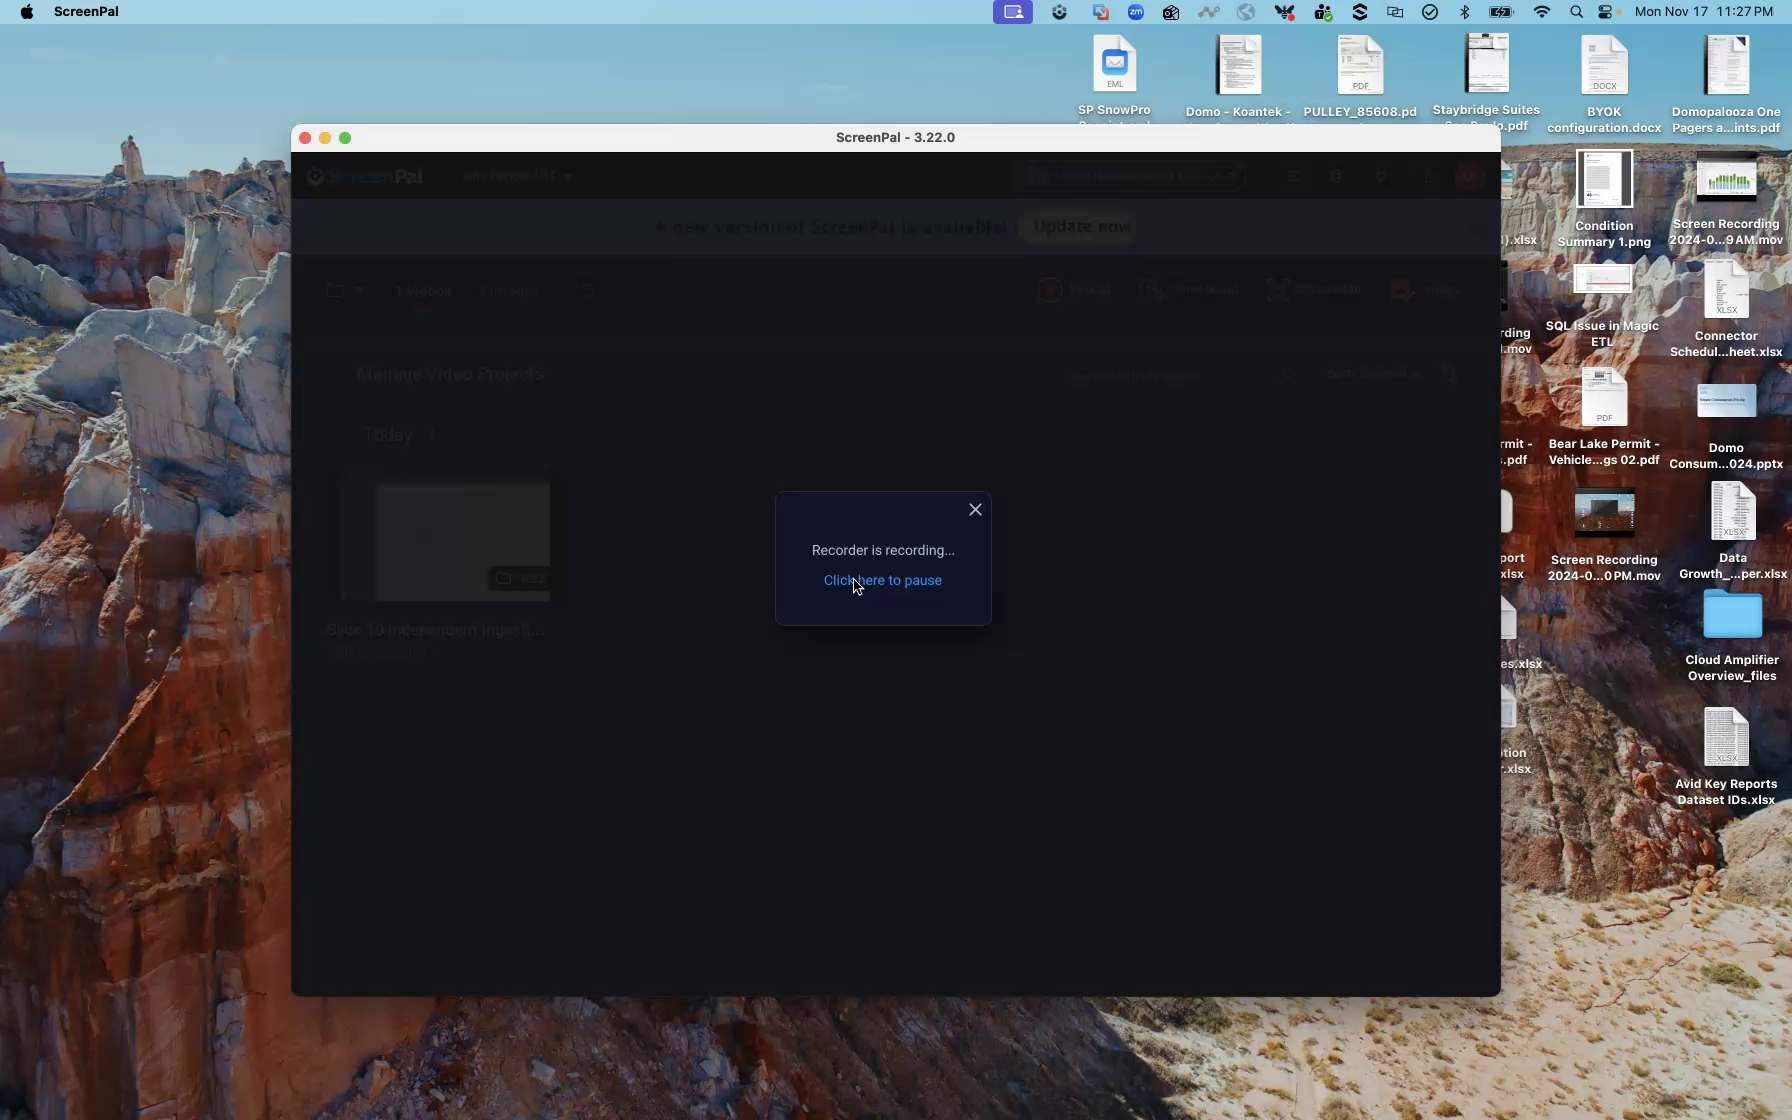Click the Update now button

tap(1079, 227)
